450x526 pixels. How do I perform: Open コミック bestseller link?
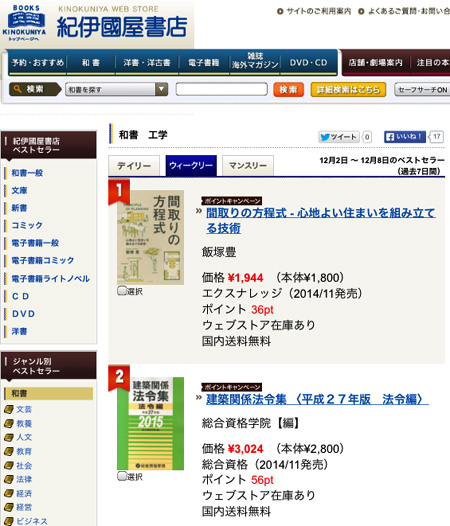27,225
